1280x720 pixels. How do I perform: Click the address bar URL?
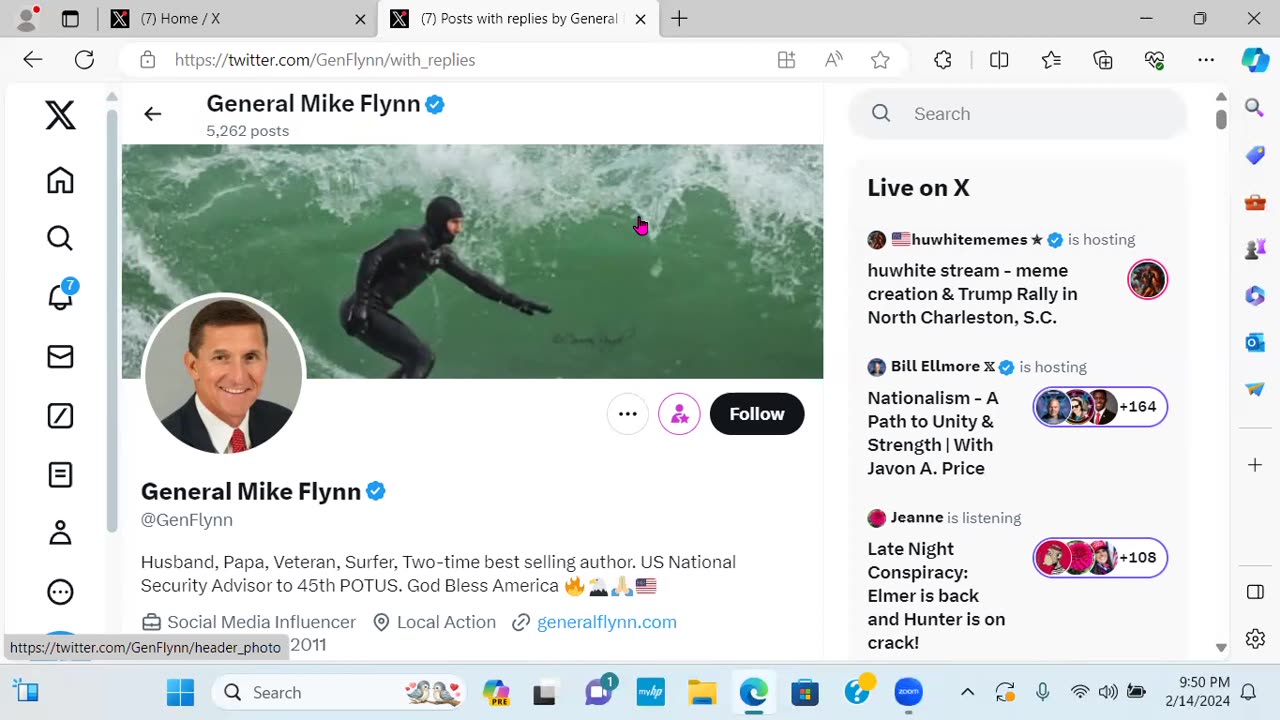(x=325, y=60)
